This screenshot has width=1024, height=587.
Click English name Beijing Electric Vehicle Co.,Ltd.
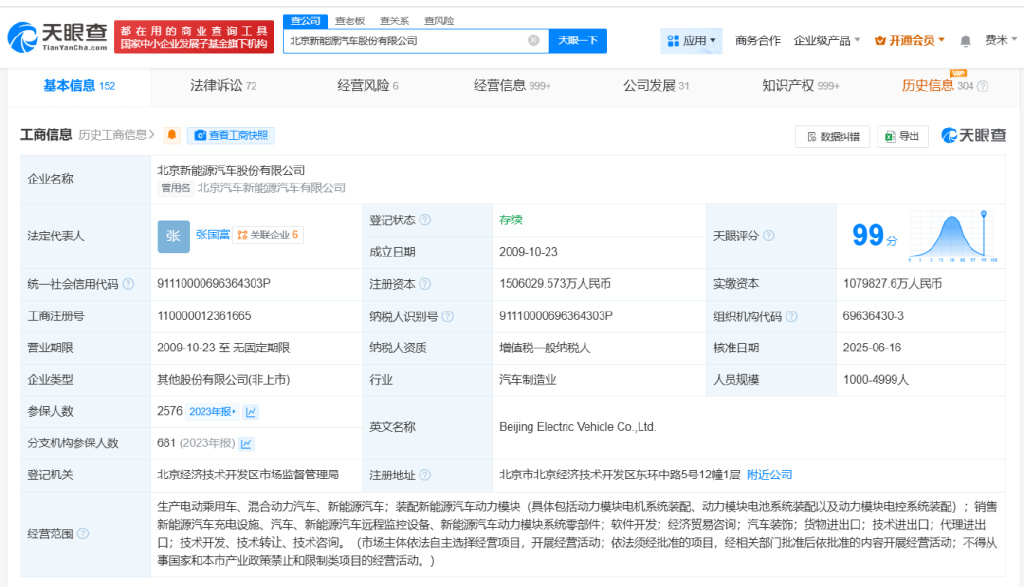click(x=577, y=426)
